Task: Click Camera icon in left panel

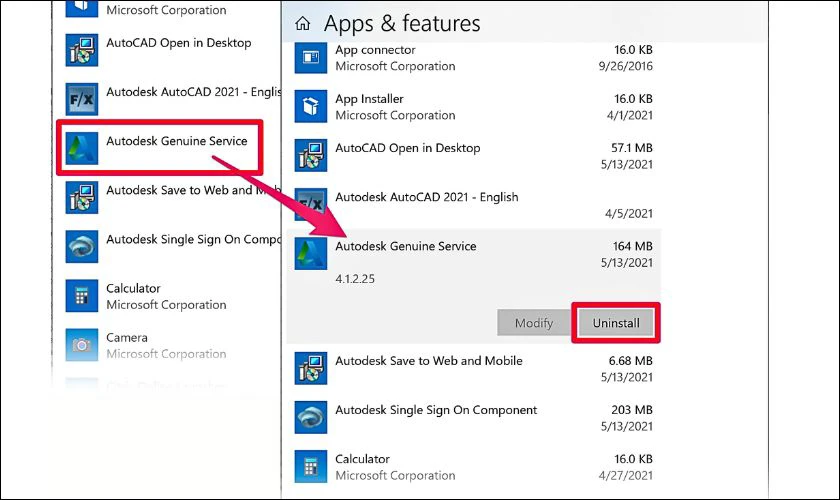Action: pos(82,345)
